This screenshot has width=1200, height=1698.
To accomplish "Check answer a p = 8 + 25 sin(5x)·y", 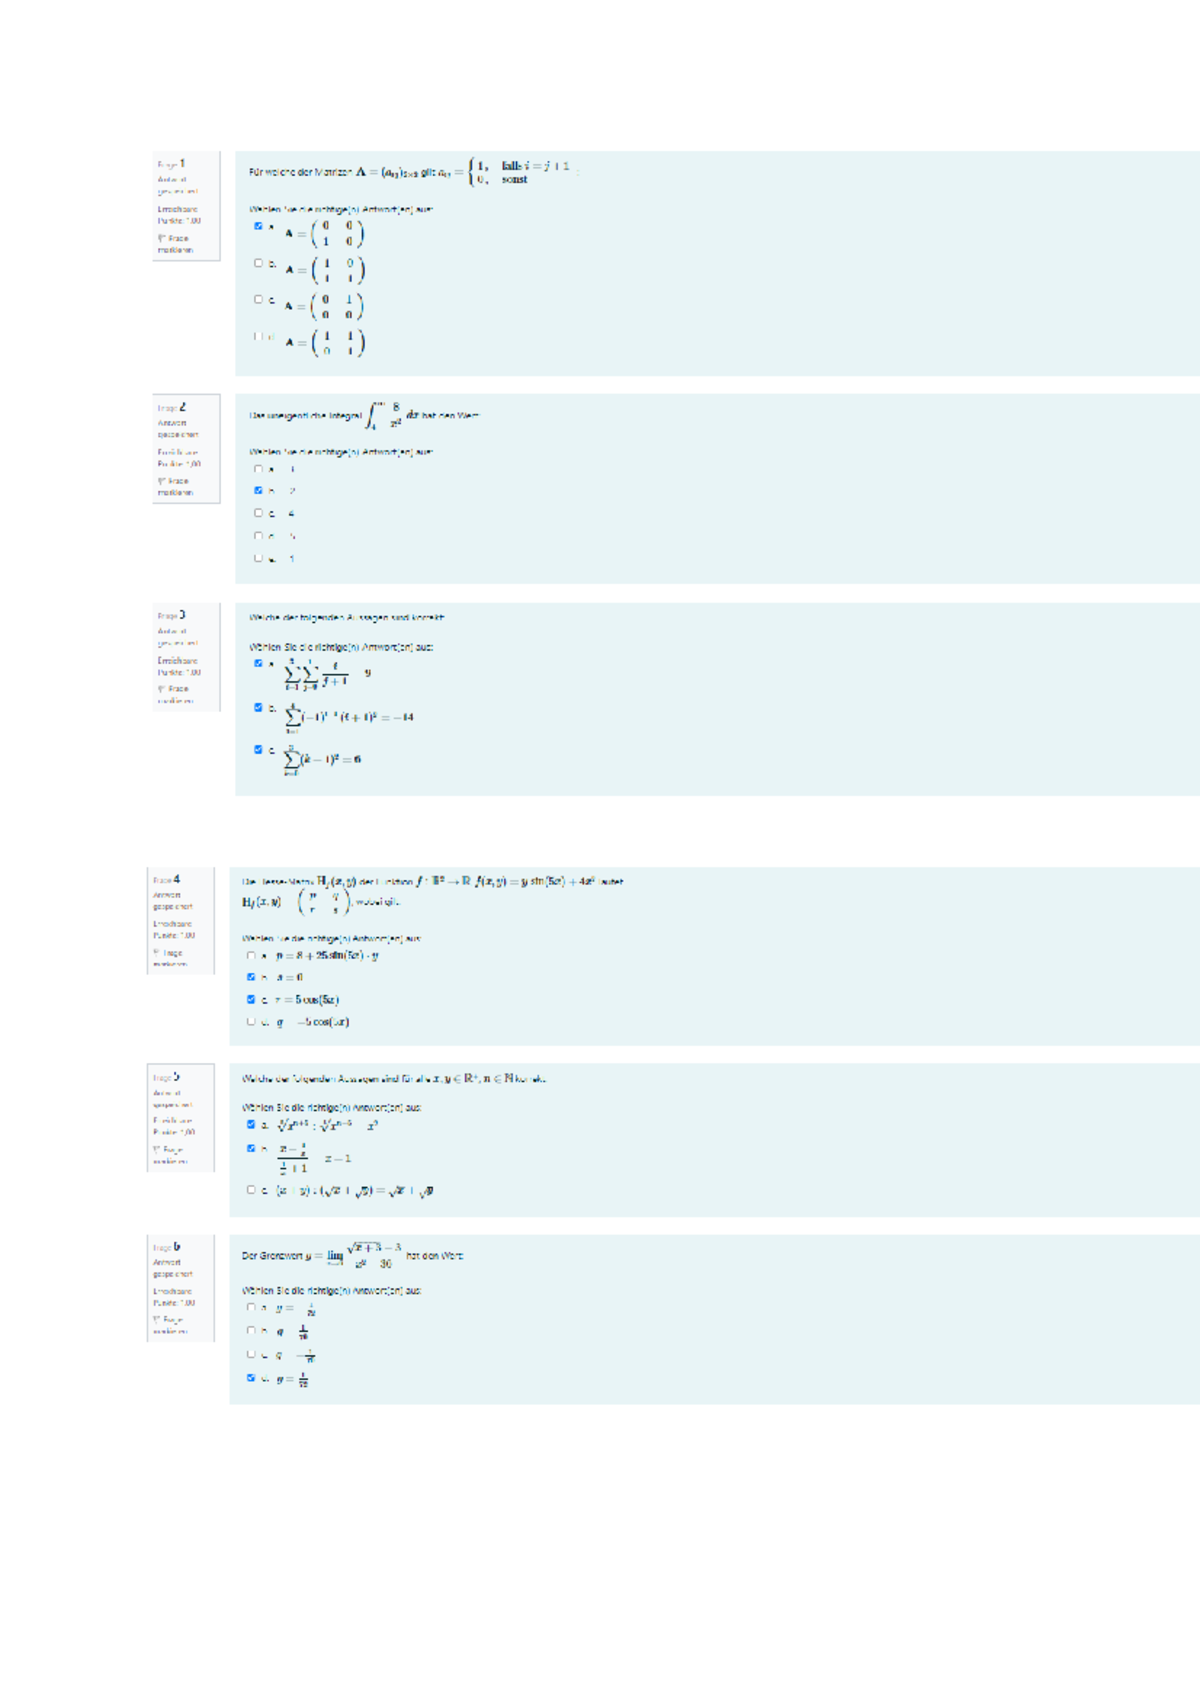I will 251,956.
